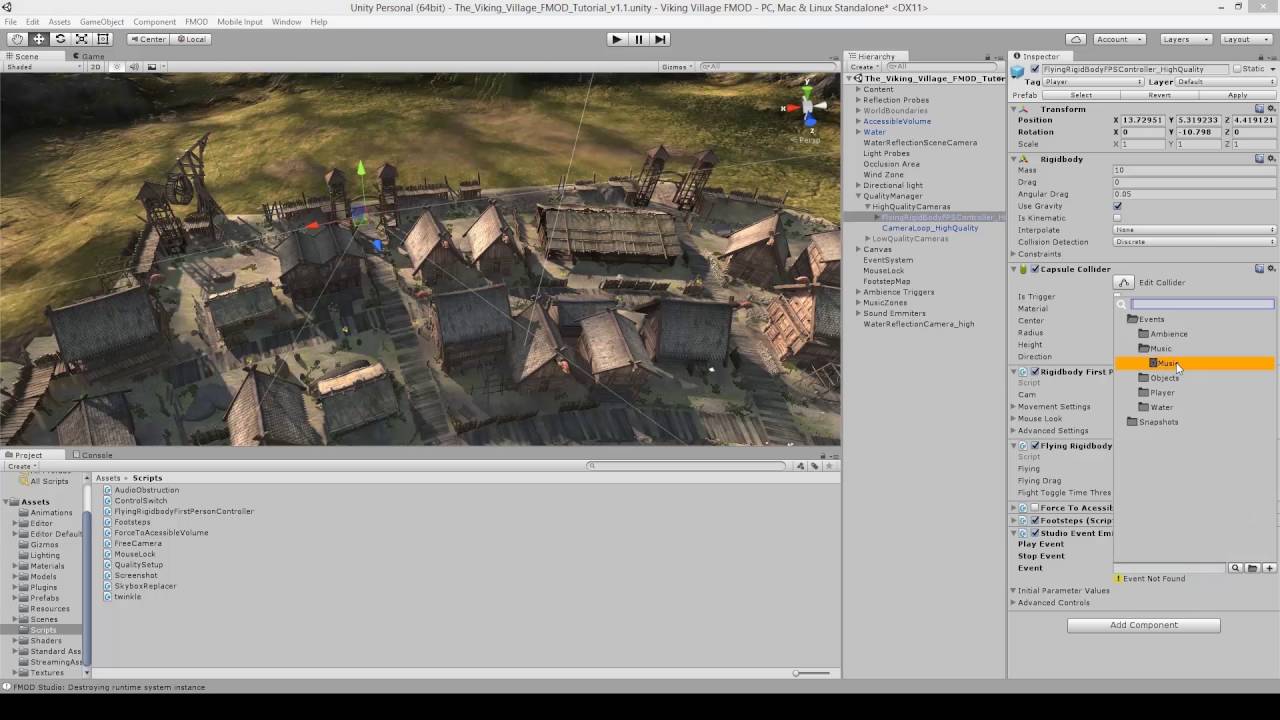Toggle Use Gravity checkbox
1280x720 pixels.
pyautogui.click(x=1117, y=206)
